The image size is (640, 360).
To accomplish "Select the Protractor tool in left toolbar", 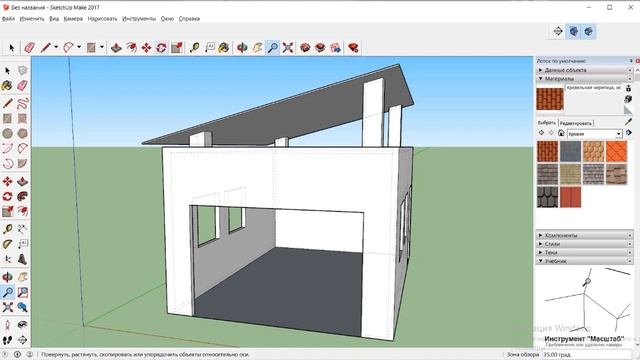I will pos(7,244).
